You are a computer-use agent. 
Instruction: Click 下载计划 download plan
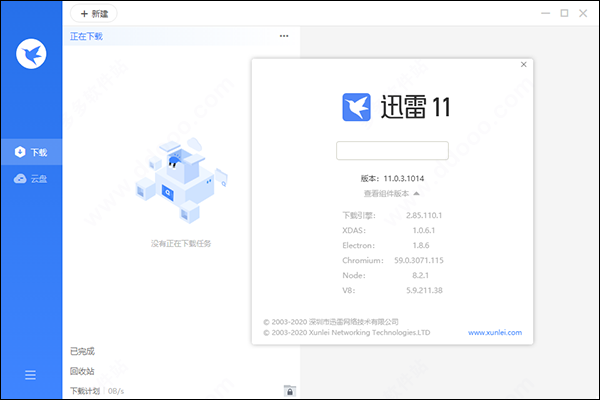tap(85, 391)
